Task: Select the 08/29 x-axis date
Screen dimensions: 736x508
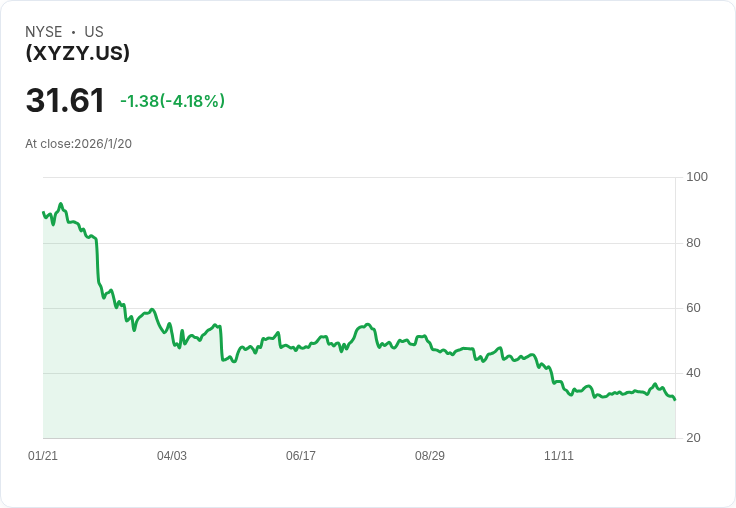Action: click(429, 455)
